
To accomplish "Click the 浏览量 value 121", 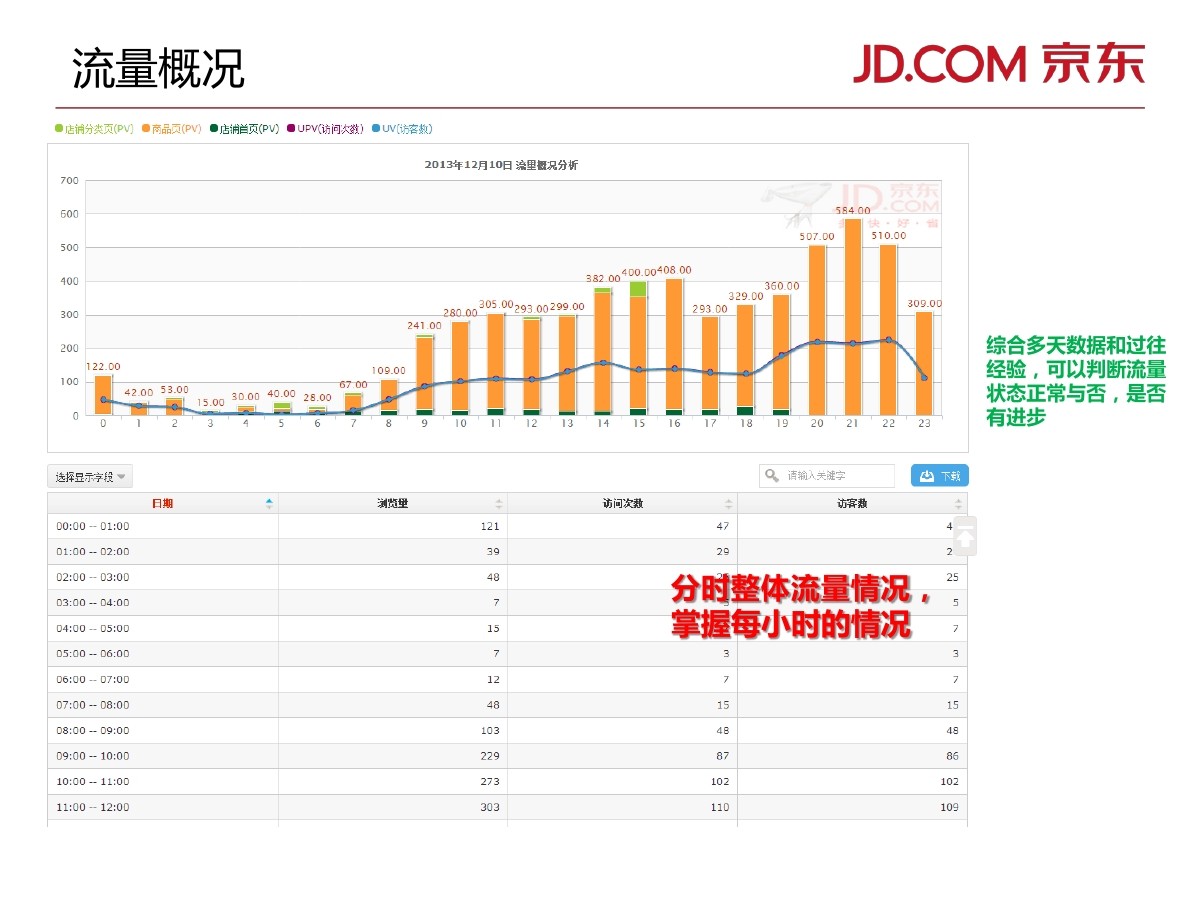I will click(x=490, y=526).
